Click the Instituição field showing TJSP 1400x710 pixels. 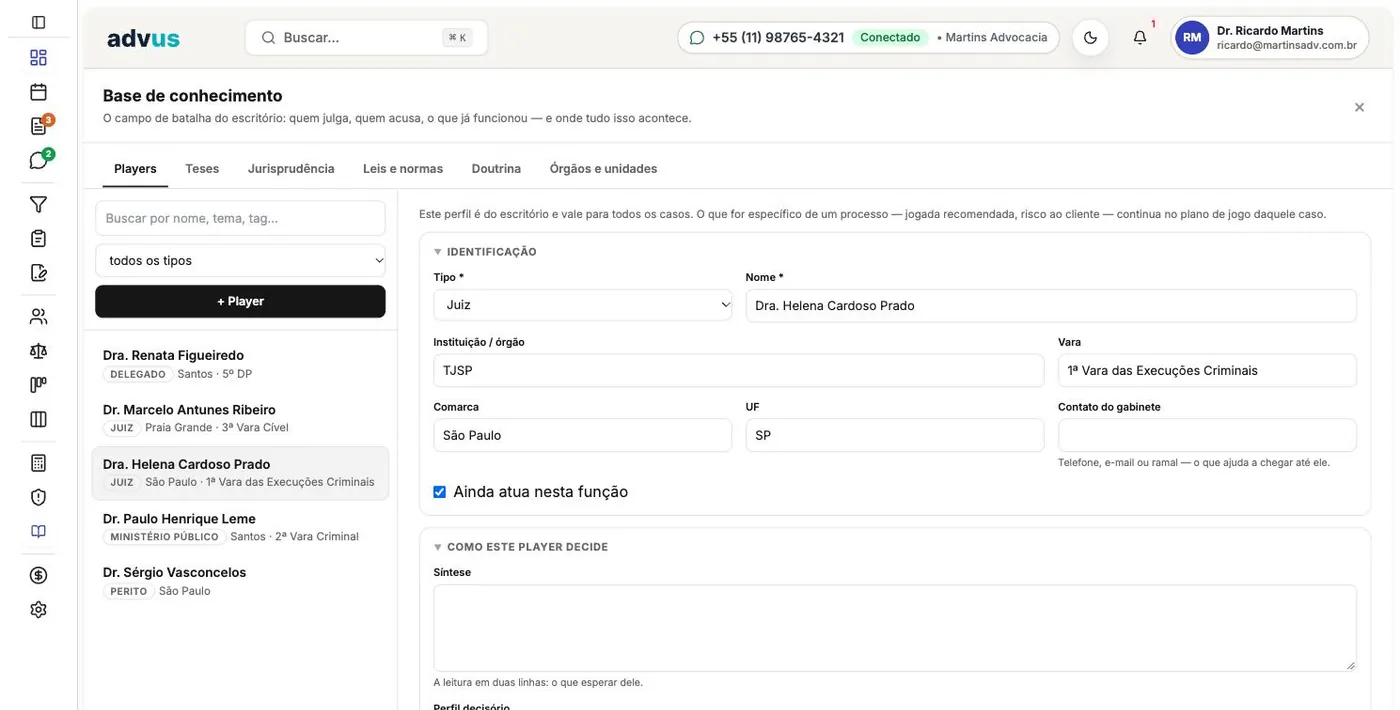pyautogui.click(x=738, y=370)
